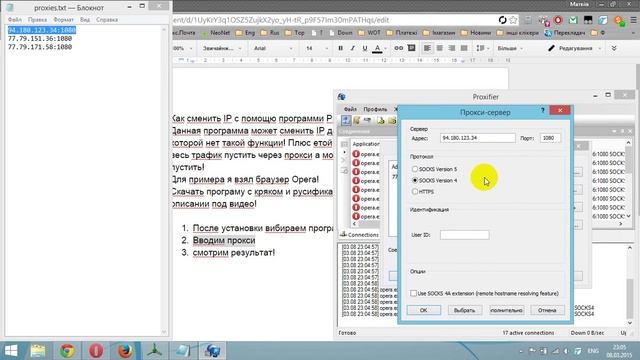
Task: Click line 77.79.151.36:1080 in Notepad
Action: pyautogui.click(x=40, y=38)
